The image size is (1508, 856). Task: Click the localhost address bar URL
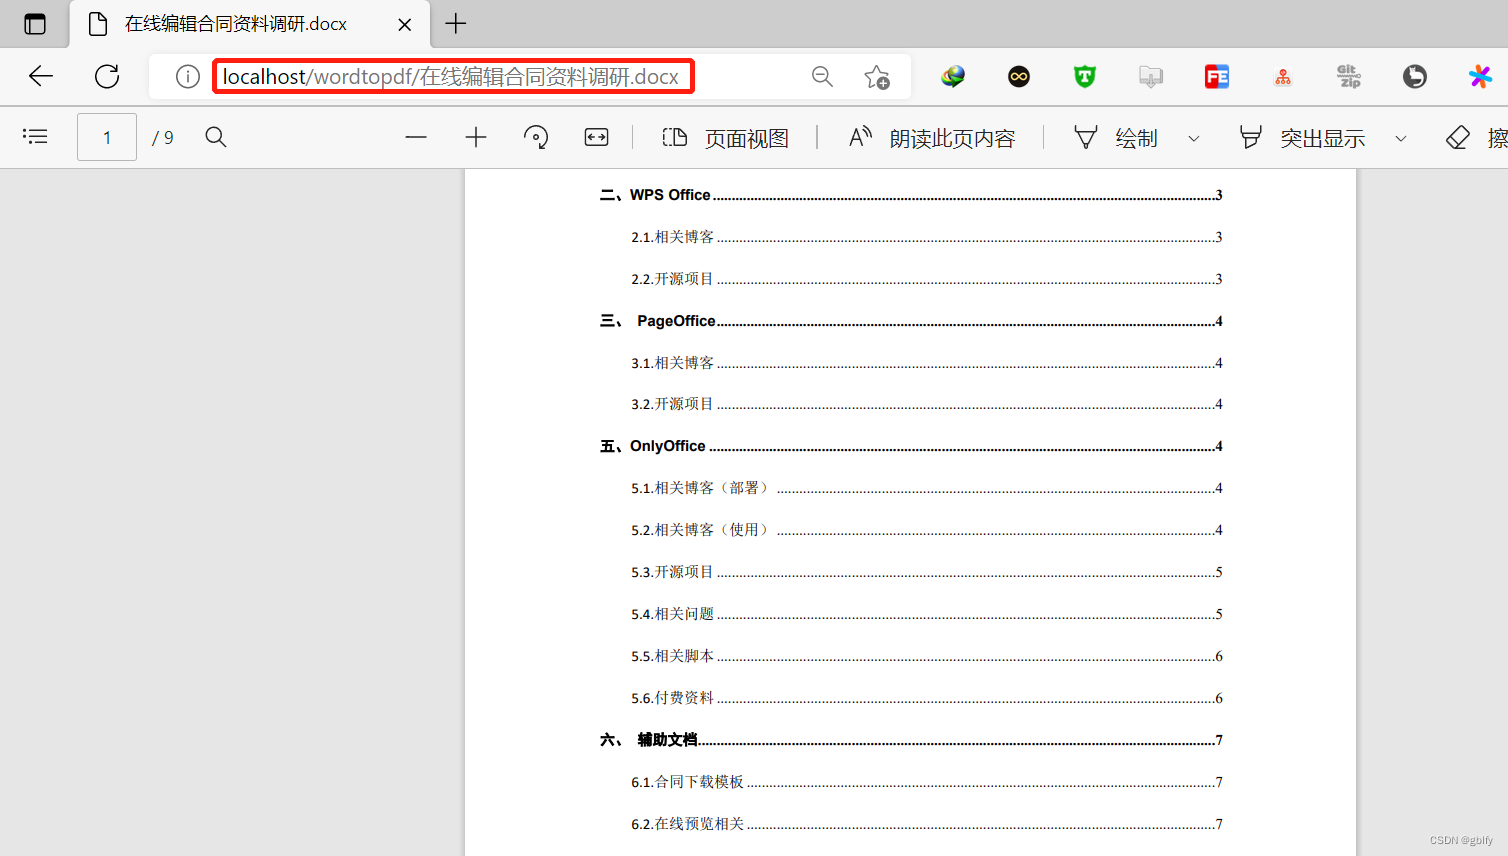click(x=451, y=77)
